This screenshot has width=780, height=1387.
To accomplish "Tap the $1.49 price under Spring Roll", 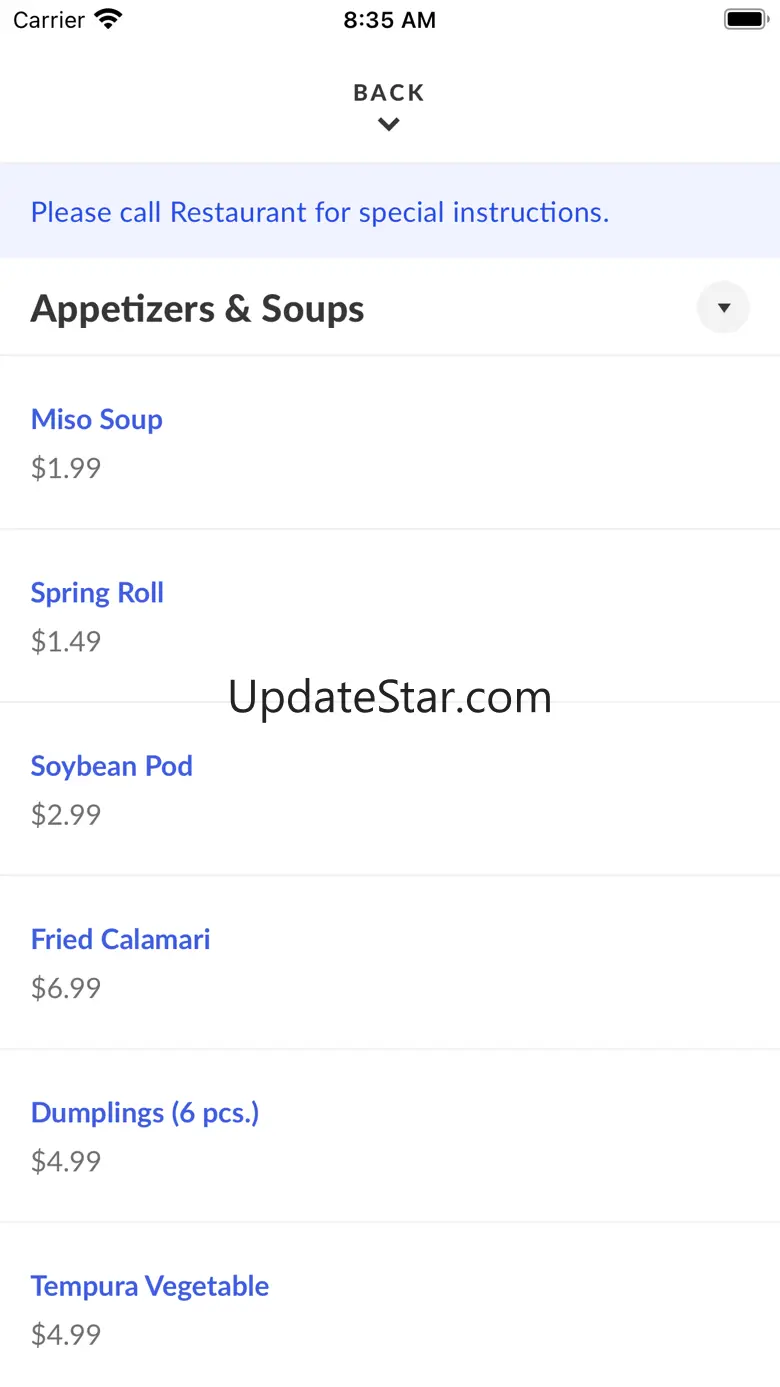I will point(66,641).
